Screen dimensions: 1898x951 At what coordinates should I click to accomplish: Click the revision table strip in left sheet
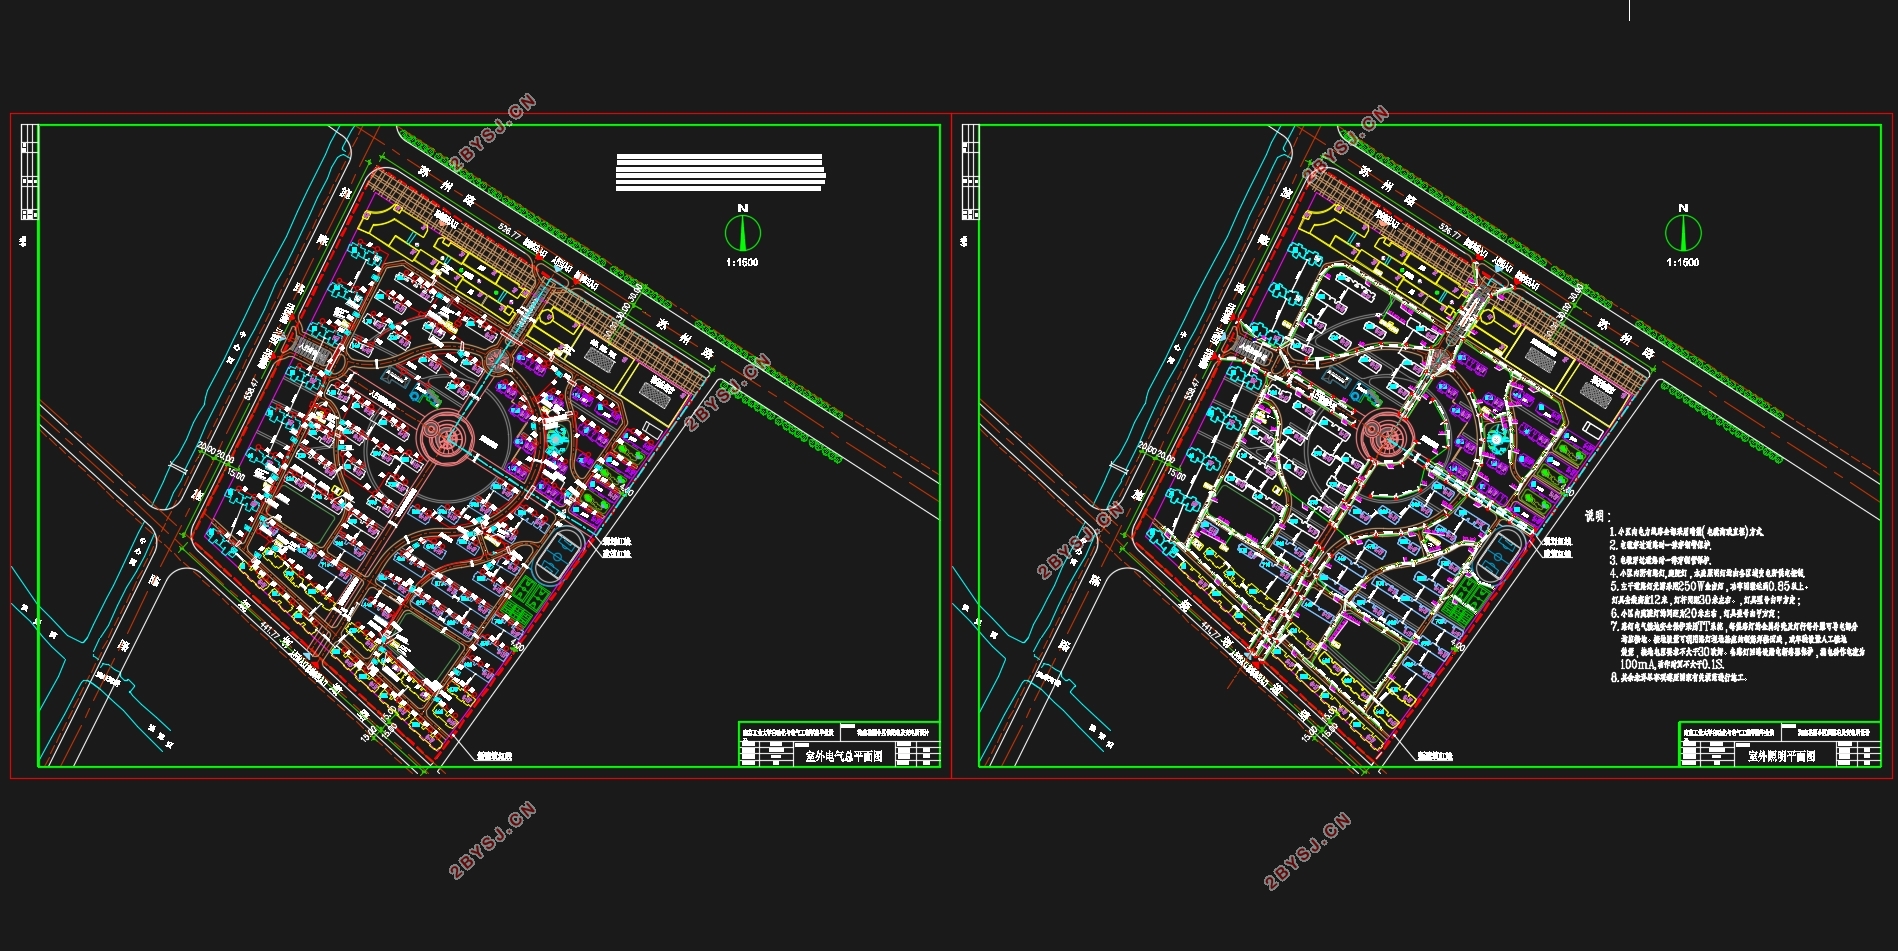[x=29, y=172]
